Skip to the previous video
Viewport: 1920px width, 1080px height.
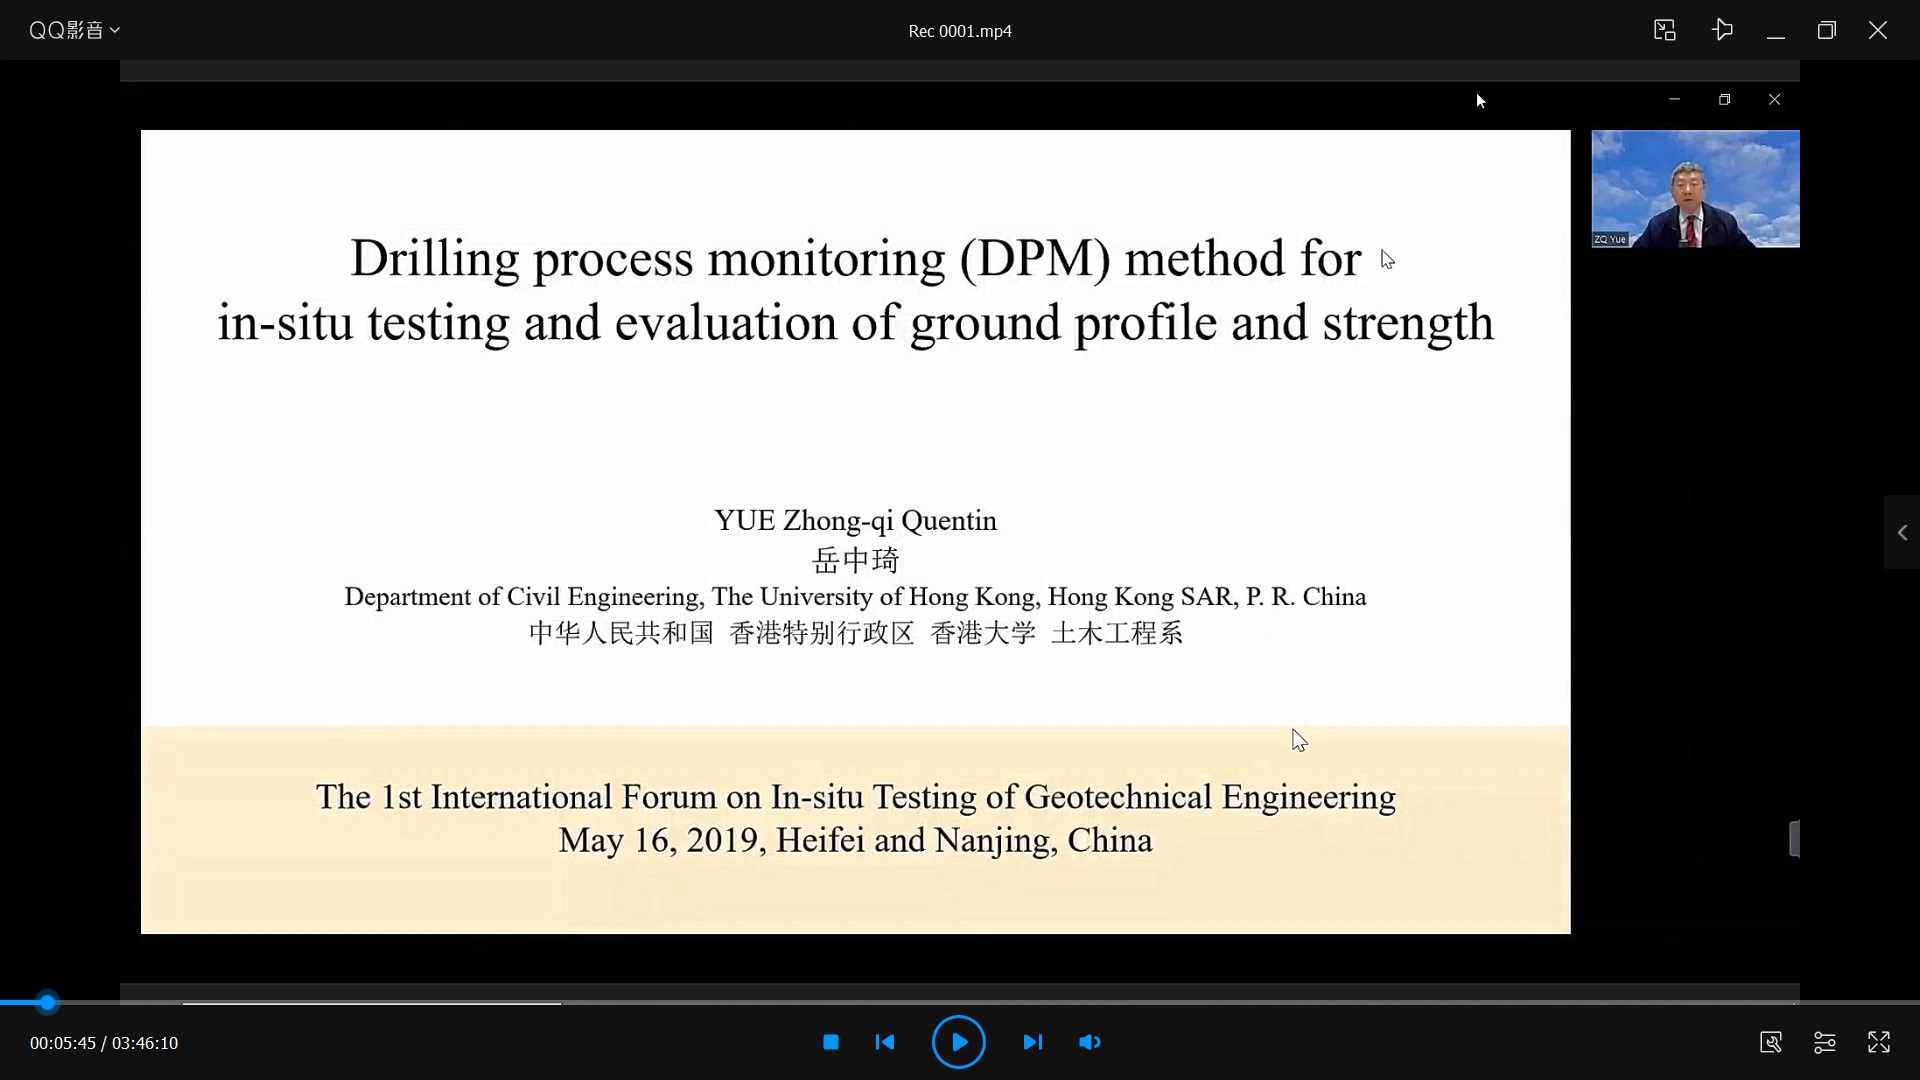[x=885, y=1042]
